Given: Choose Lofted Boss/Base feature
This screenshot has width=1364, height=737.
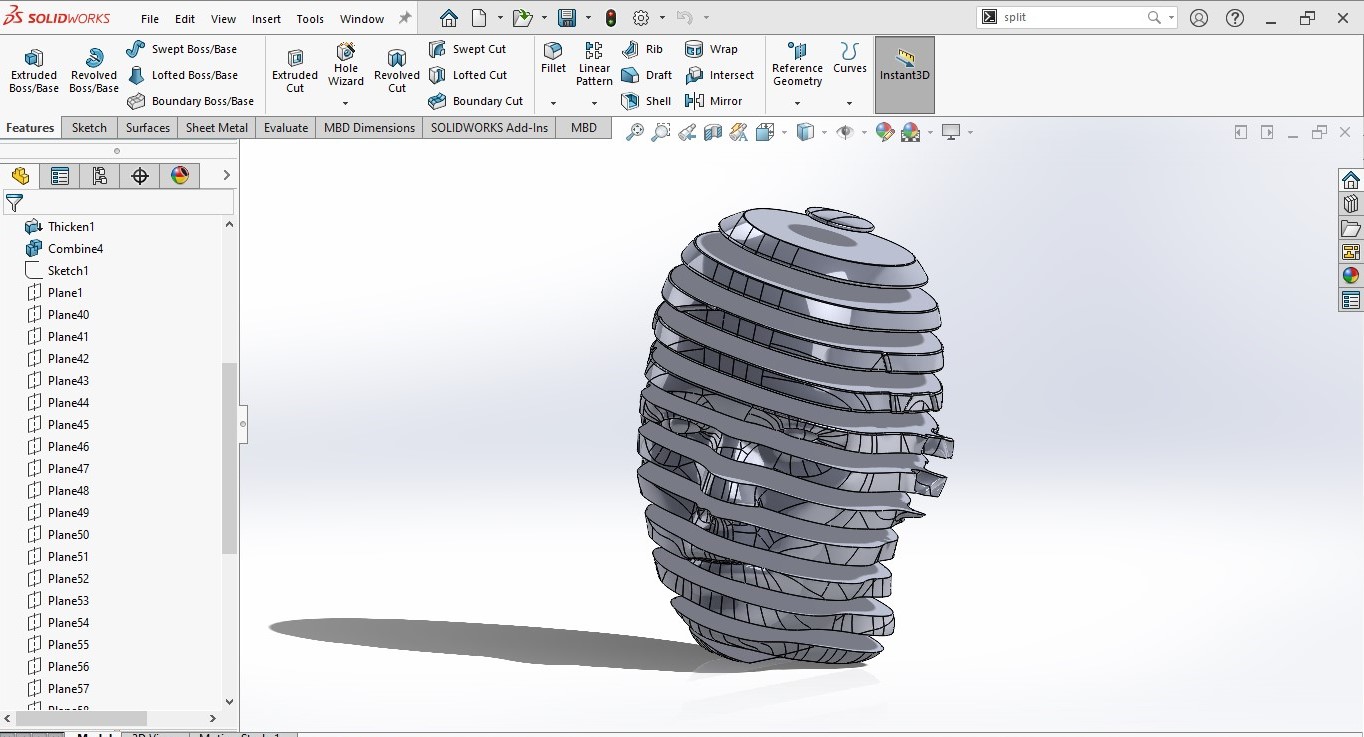Looking at the screenshot, I should pos(182,75).
